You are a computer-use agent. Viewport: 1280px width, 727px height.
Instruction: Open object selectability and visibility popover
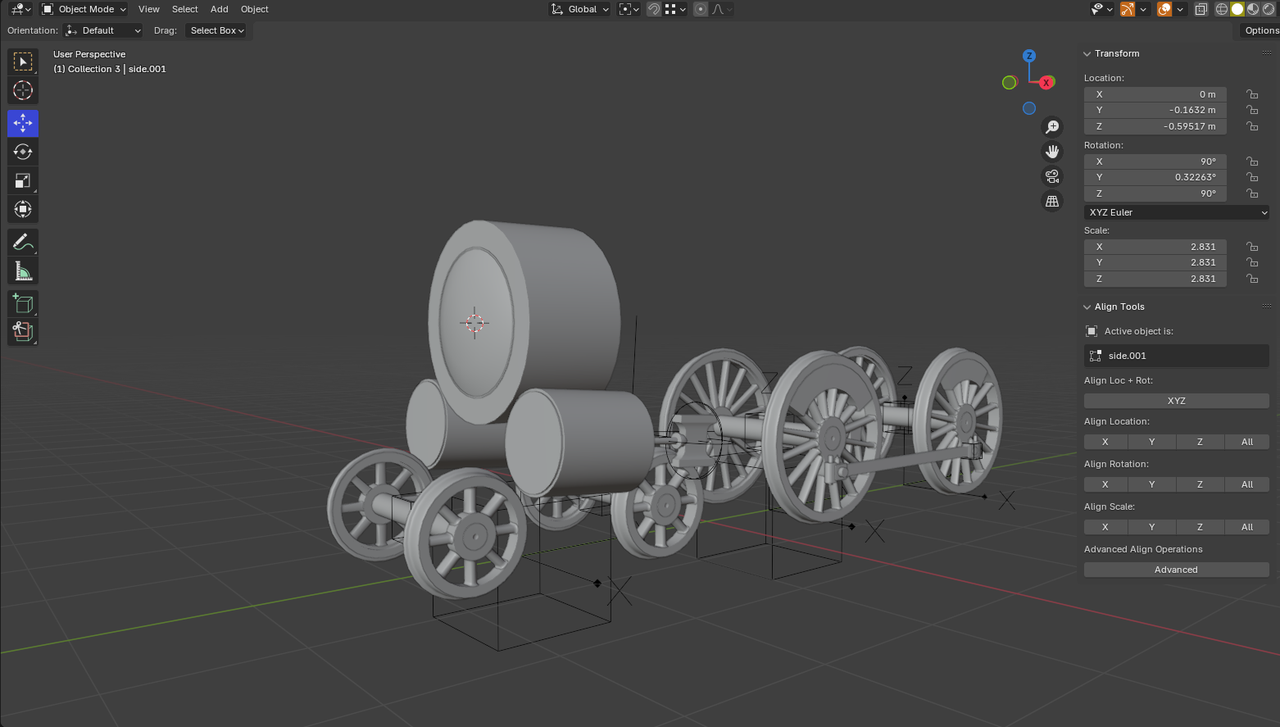click(1100, 9)
